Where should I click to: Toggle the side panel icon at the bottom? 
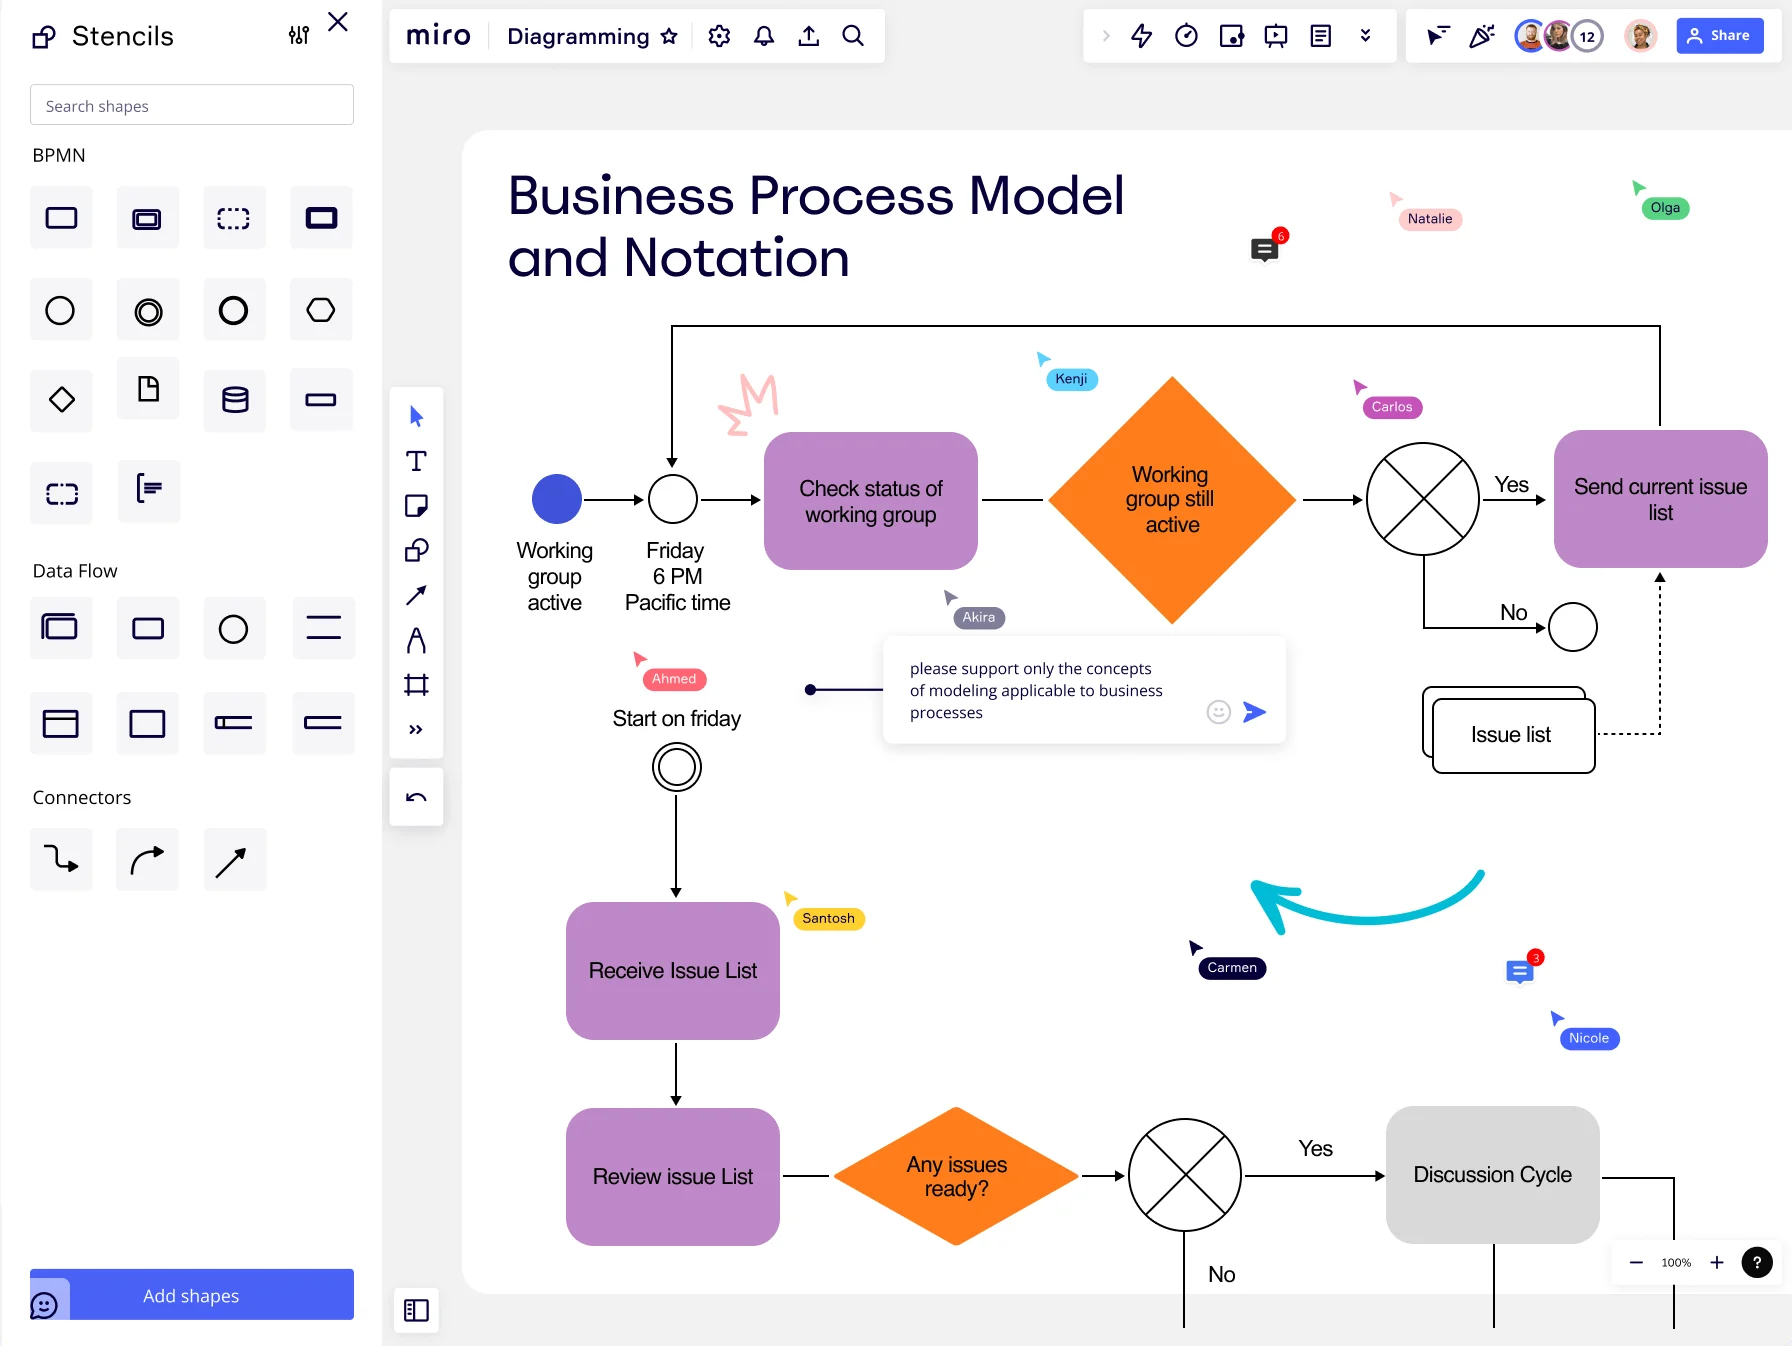click(x=416, y=1310)
